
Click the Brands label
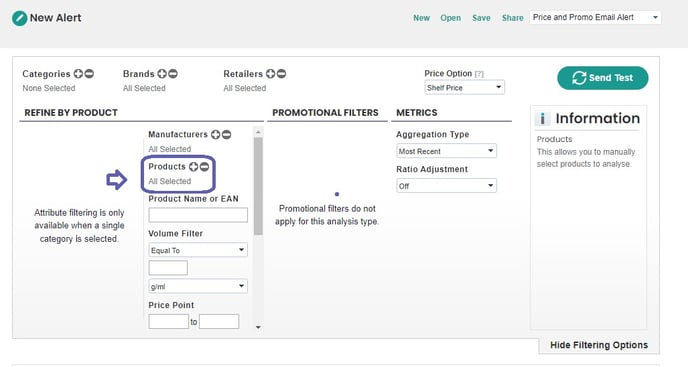pyautogui.click(x=139, y=74)
